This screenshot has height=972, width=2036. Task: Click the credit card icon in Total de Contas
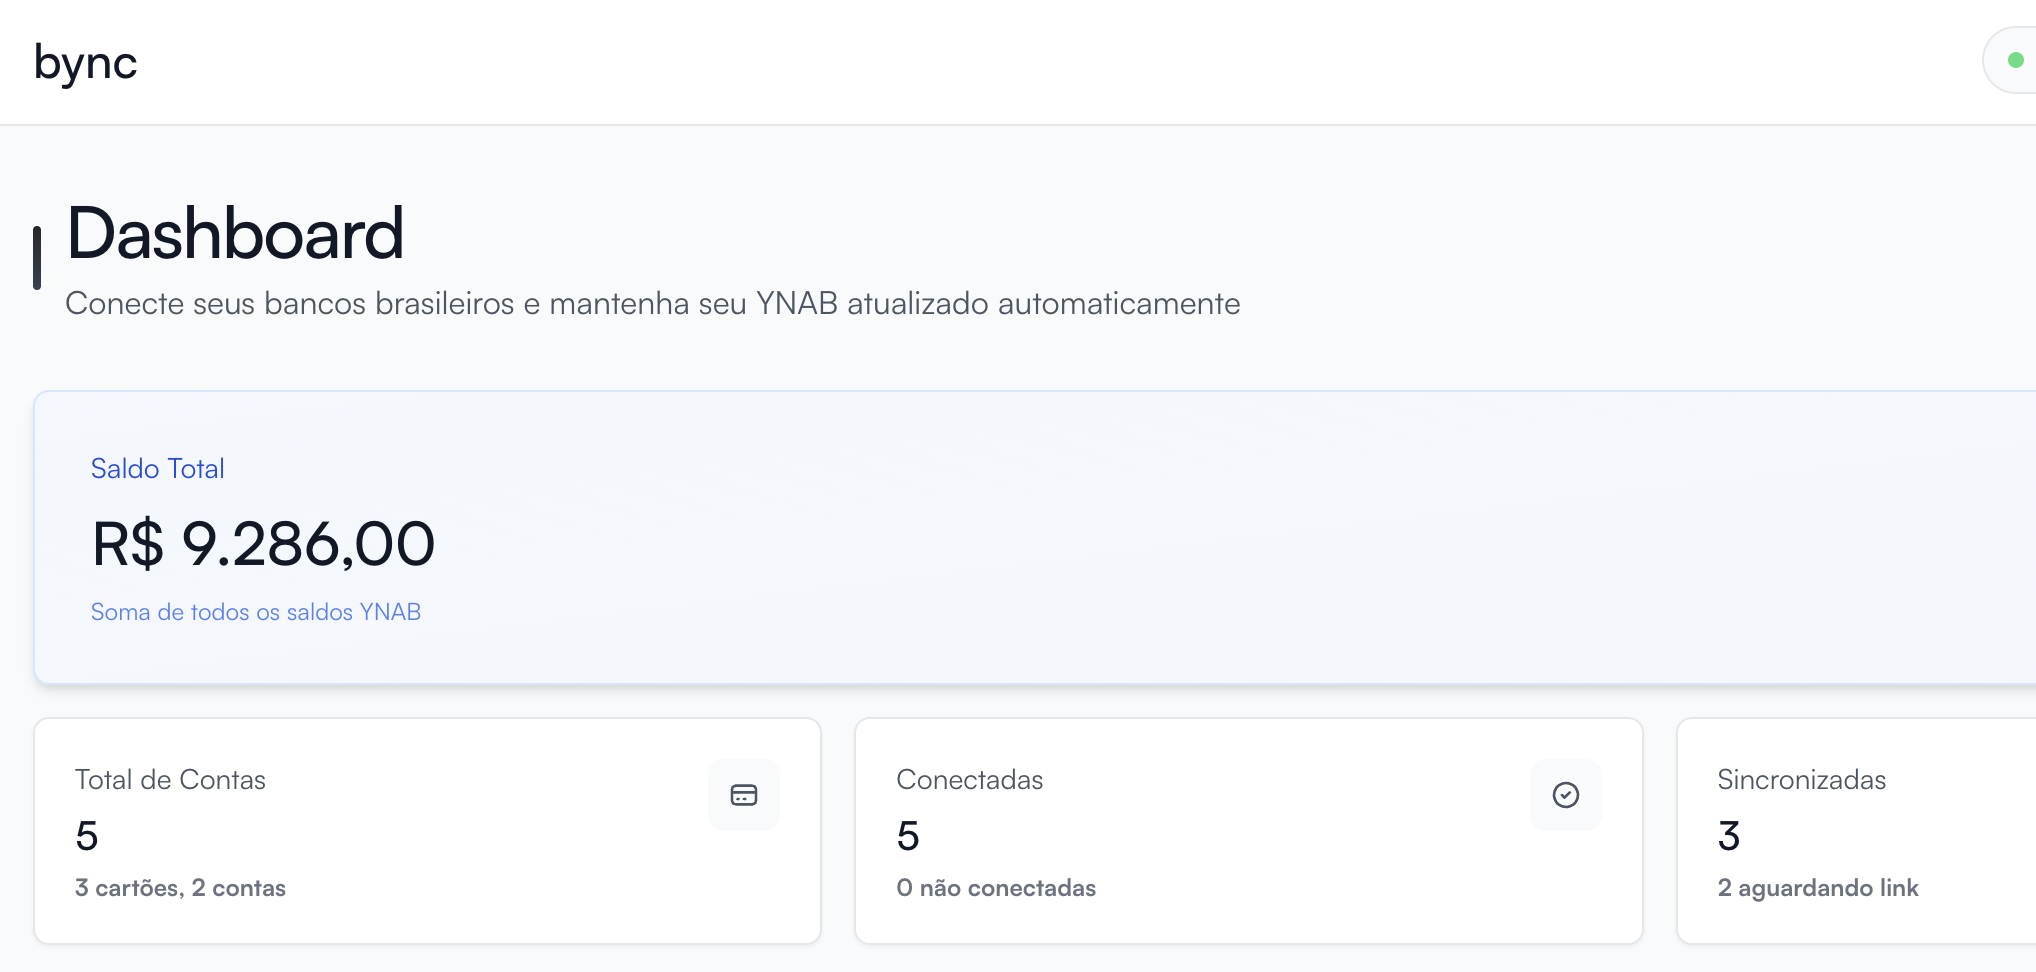[x=743, y=795]
